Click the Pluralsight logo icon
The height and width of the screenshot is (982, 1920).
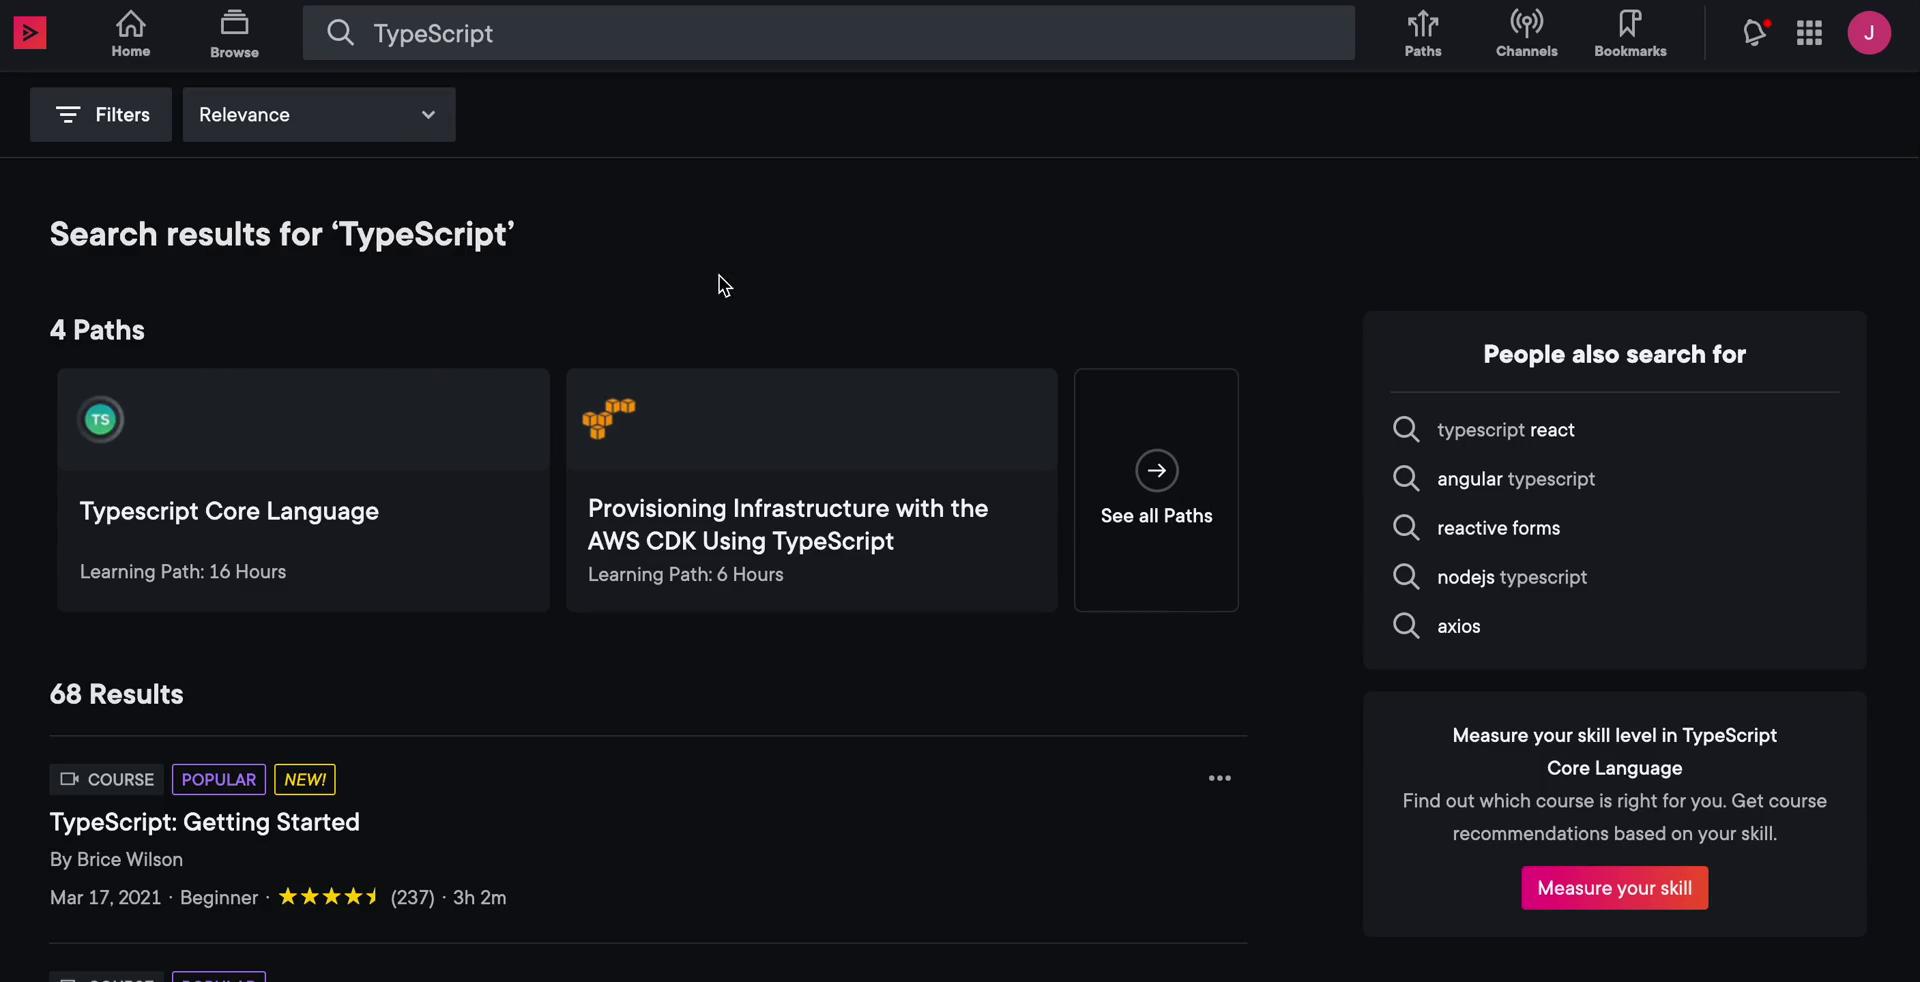pos(30,33)
